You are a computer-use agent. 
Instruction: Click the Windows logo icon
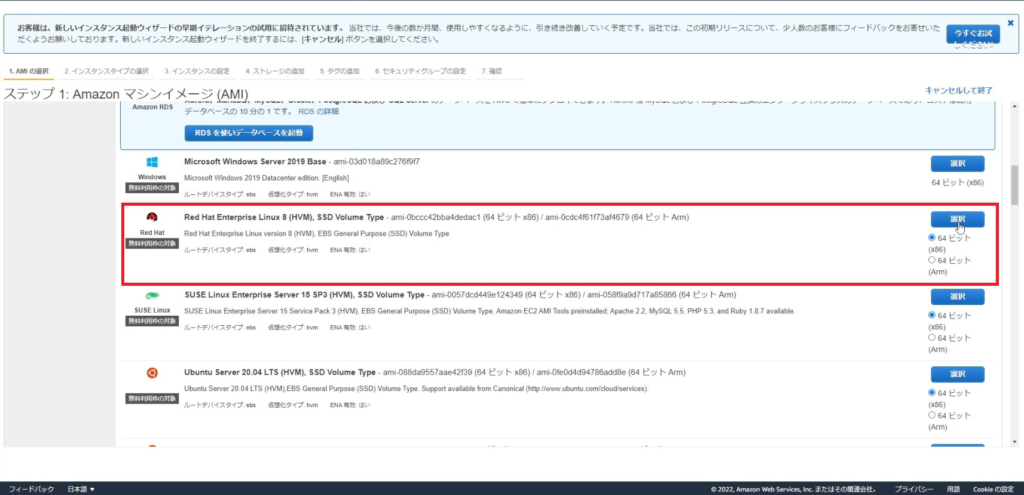tap(152, 162)
